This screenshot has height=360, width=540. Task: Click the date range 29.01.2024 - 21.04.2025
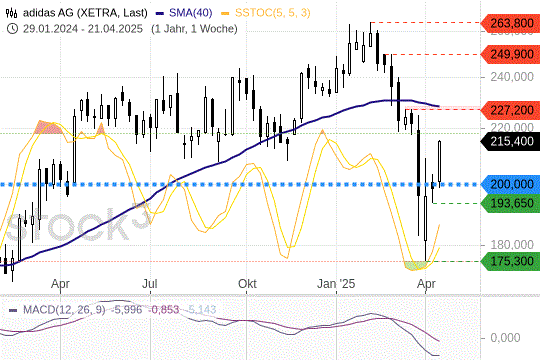[83, 29]
